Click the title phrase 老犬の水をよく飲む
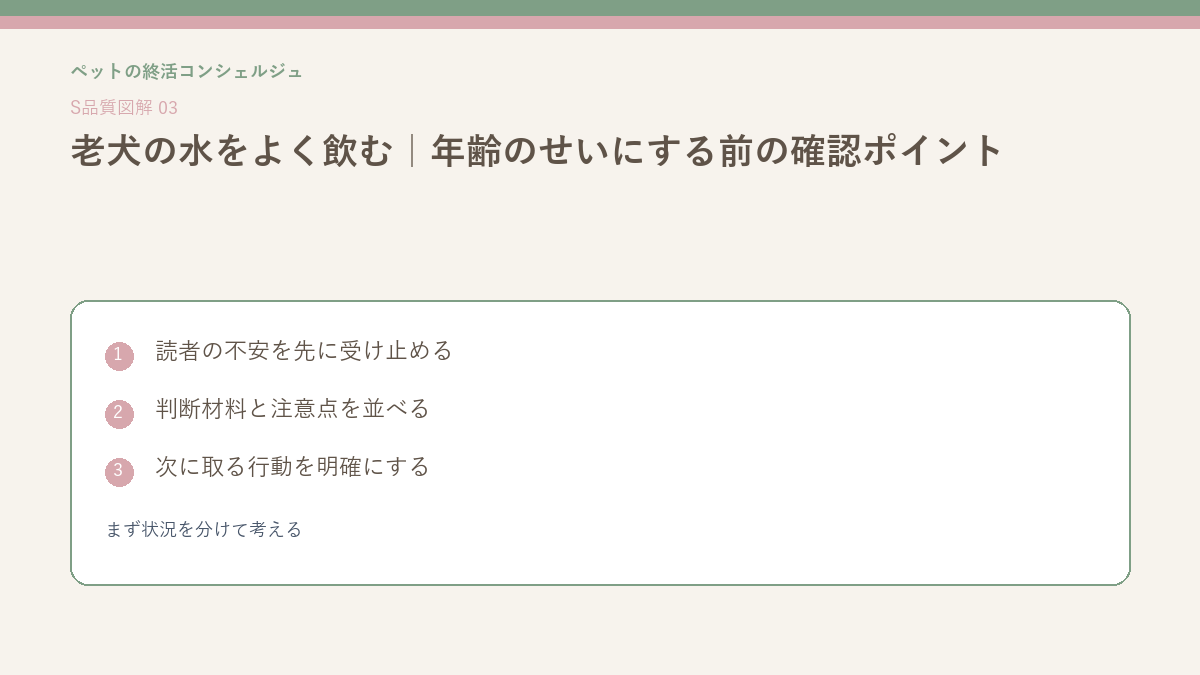This screenshot has width=1200, height=675. (231, 151)
